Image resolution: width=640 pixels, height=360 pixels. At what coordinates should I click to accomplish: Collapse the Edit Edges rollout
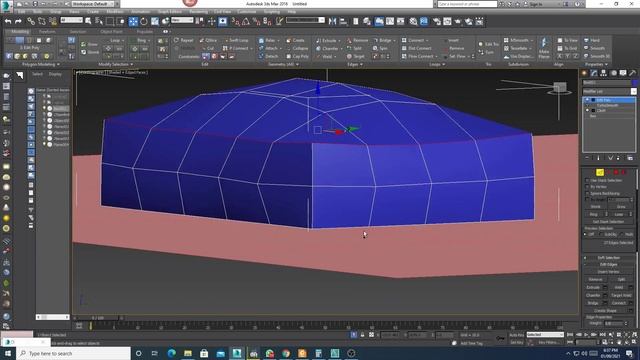click(x=609, y=264)
